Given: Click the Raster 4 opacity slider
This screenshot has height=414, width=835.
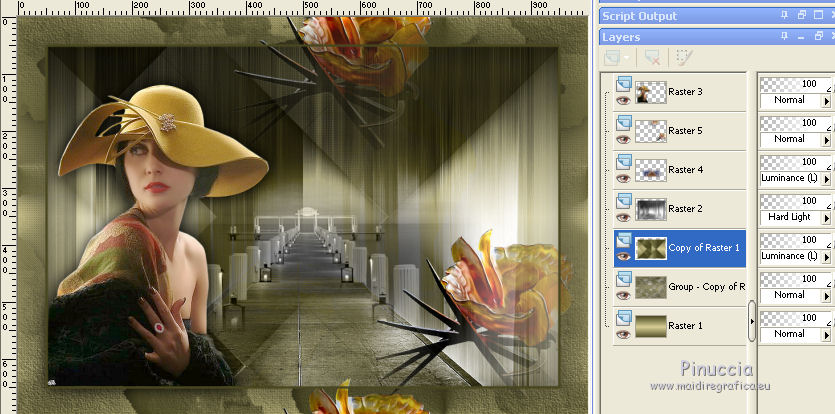Looking at the screenshot, I should pos(795,162).
